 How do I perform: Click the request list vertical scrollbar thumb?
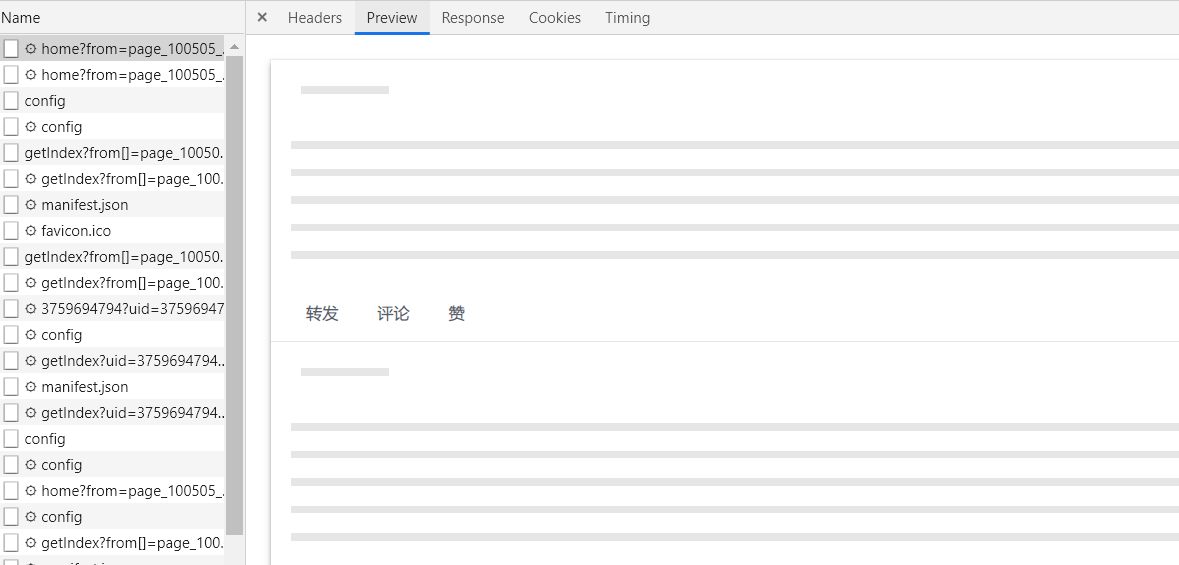234,295
